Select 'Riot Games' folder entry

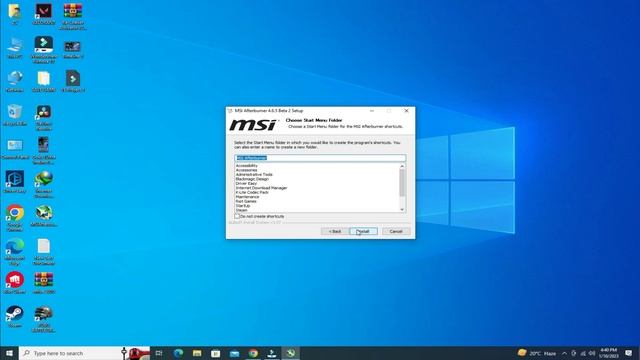(246, 201)
